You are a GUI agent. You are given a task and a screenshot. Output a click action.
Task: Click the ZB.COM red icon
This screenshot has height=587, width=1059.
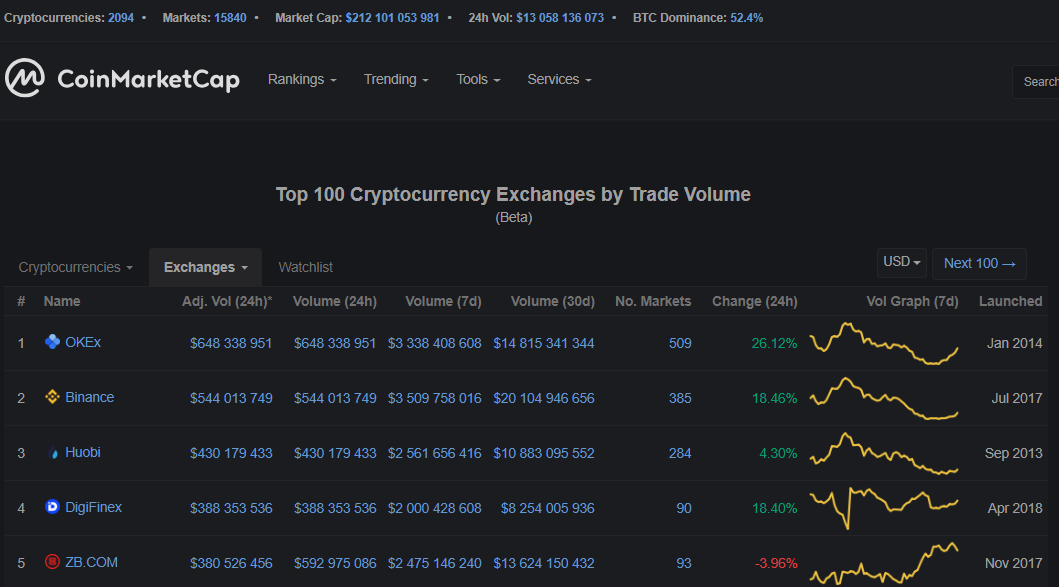coord(52,562)
